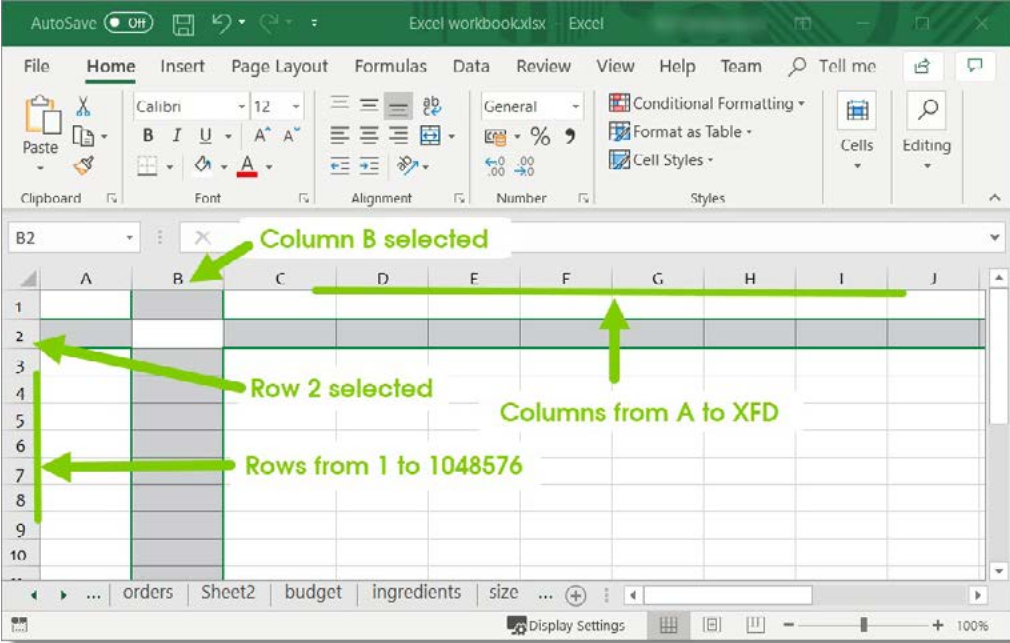Click the Undo arrow icon
This screenshot has height=643, width=1010.
tap(221, 23)
